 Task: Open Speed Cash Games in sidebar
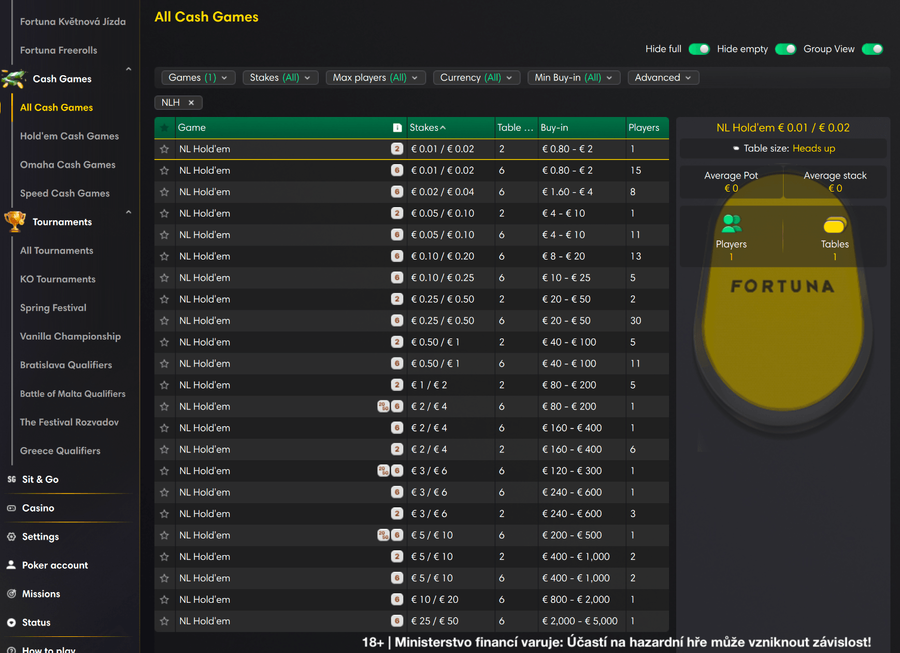pyautogui.click(x=65, y=193)
